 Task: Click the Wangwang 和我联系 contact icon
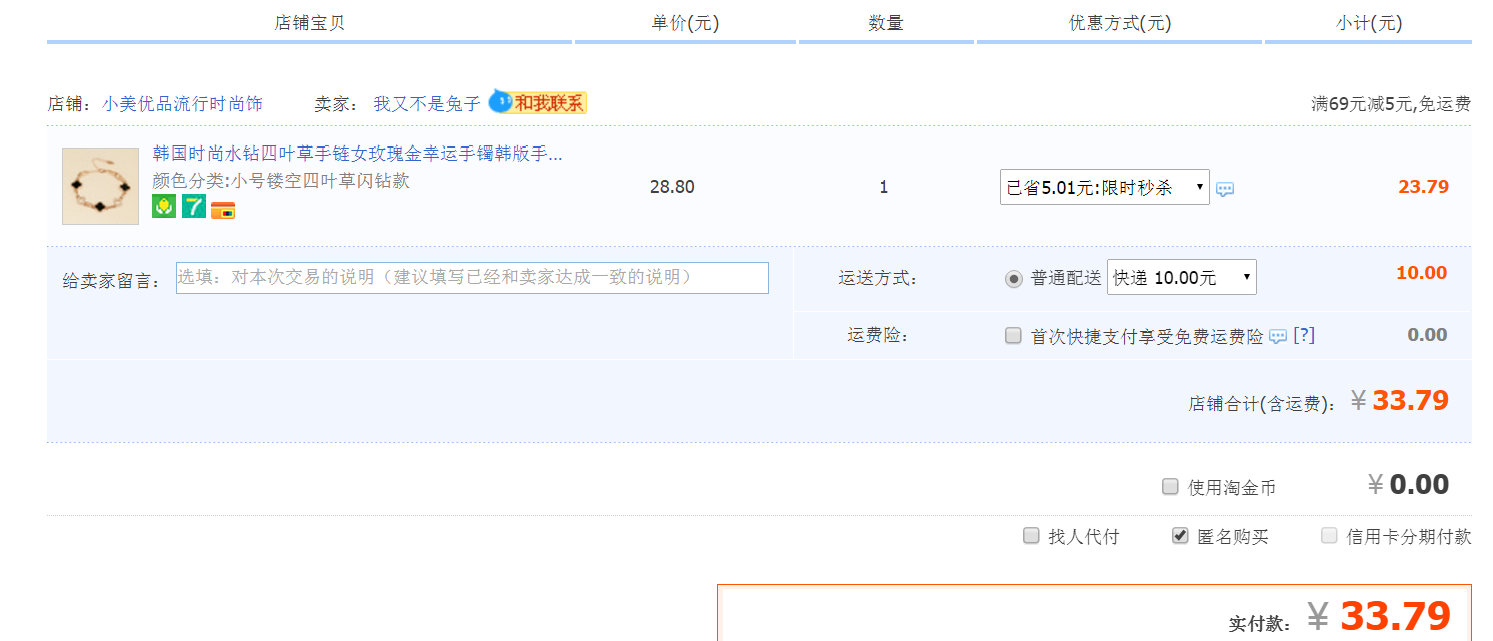pos(537,103)
